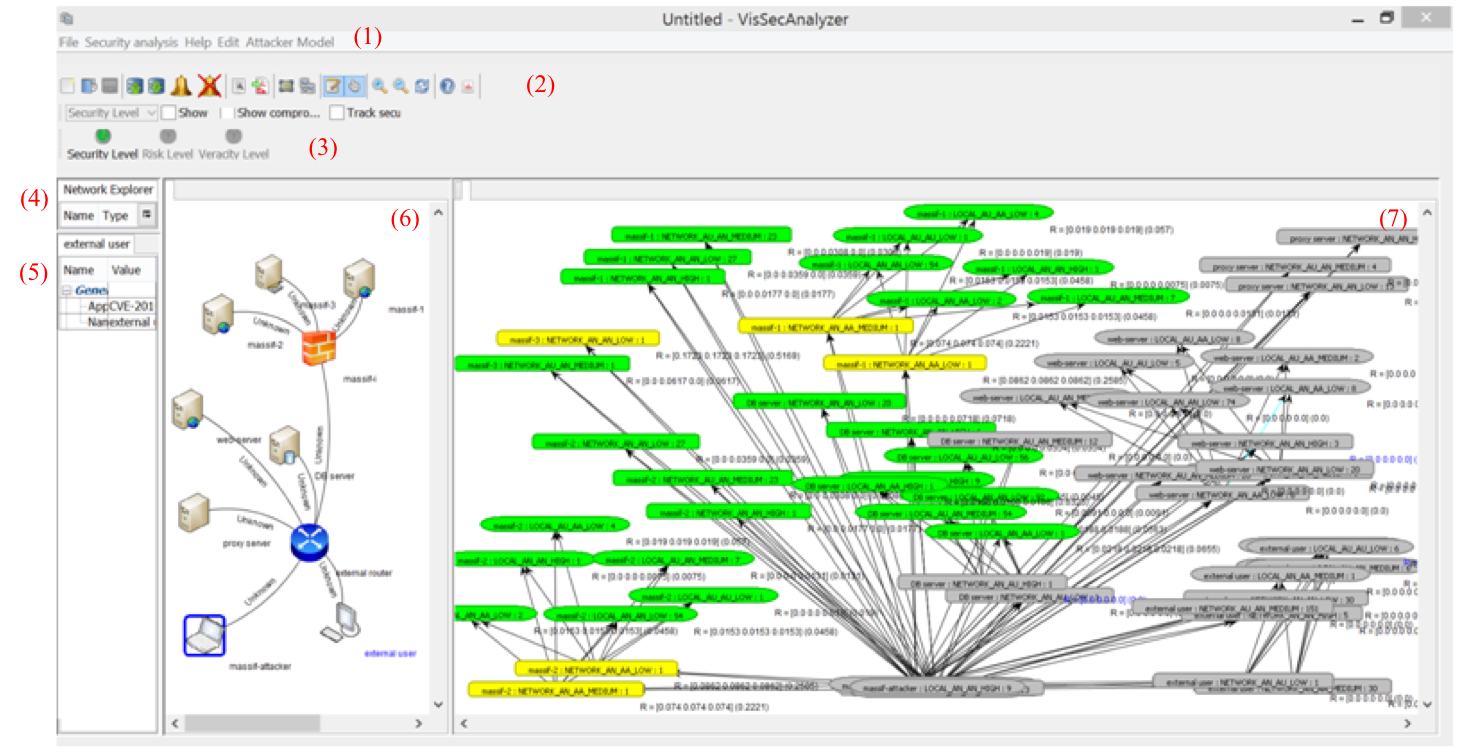Select the blue external router node
Viewport: 1460px width, 754px height.
point(309,541)
